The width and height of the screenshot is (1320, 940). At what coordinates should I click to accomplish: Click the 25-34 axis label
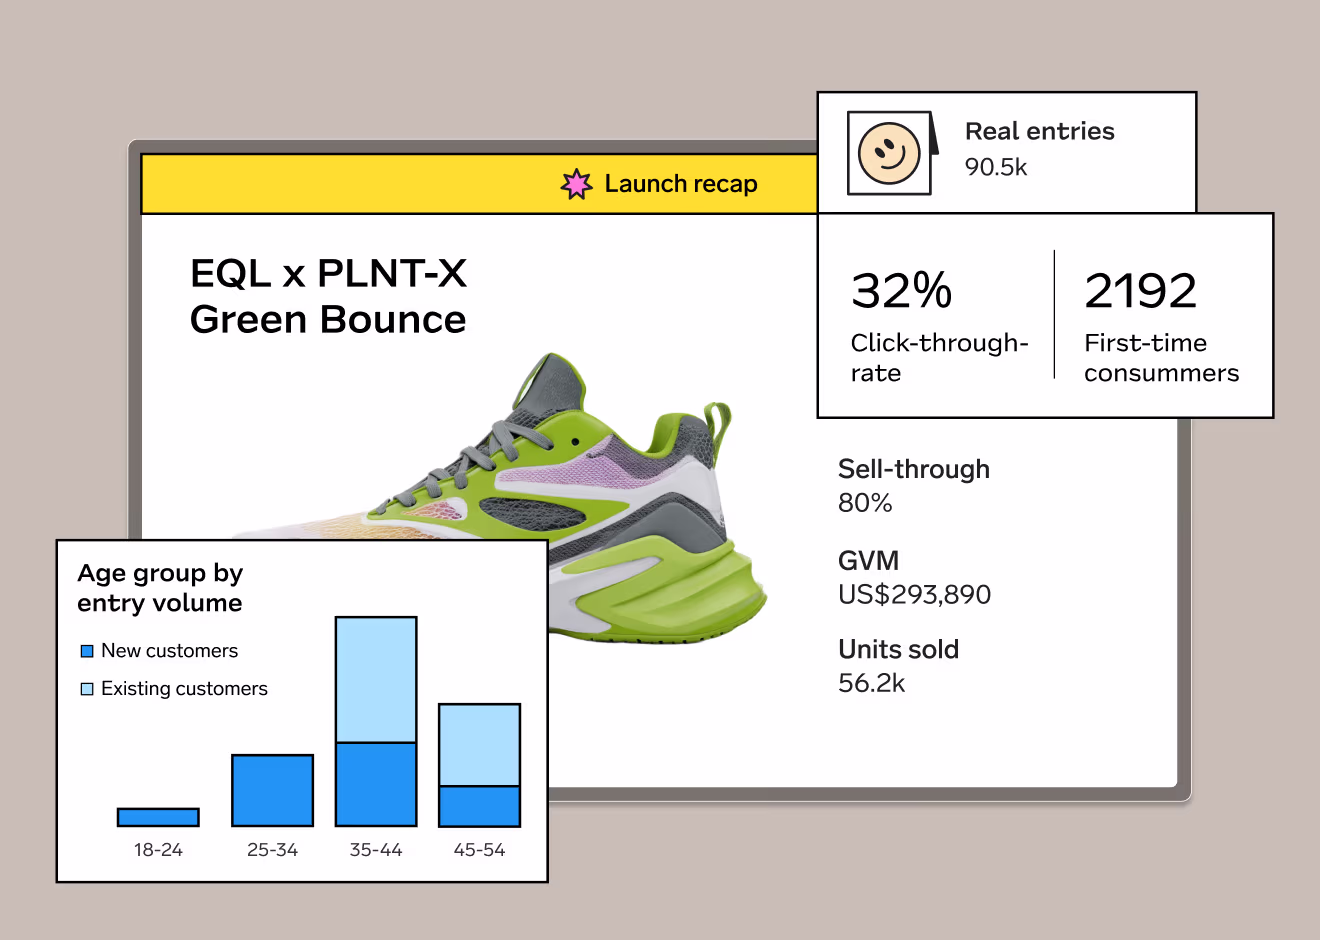(x=272, y=850)
